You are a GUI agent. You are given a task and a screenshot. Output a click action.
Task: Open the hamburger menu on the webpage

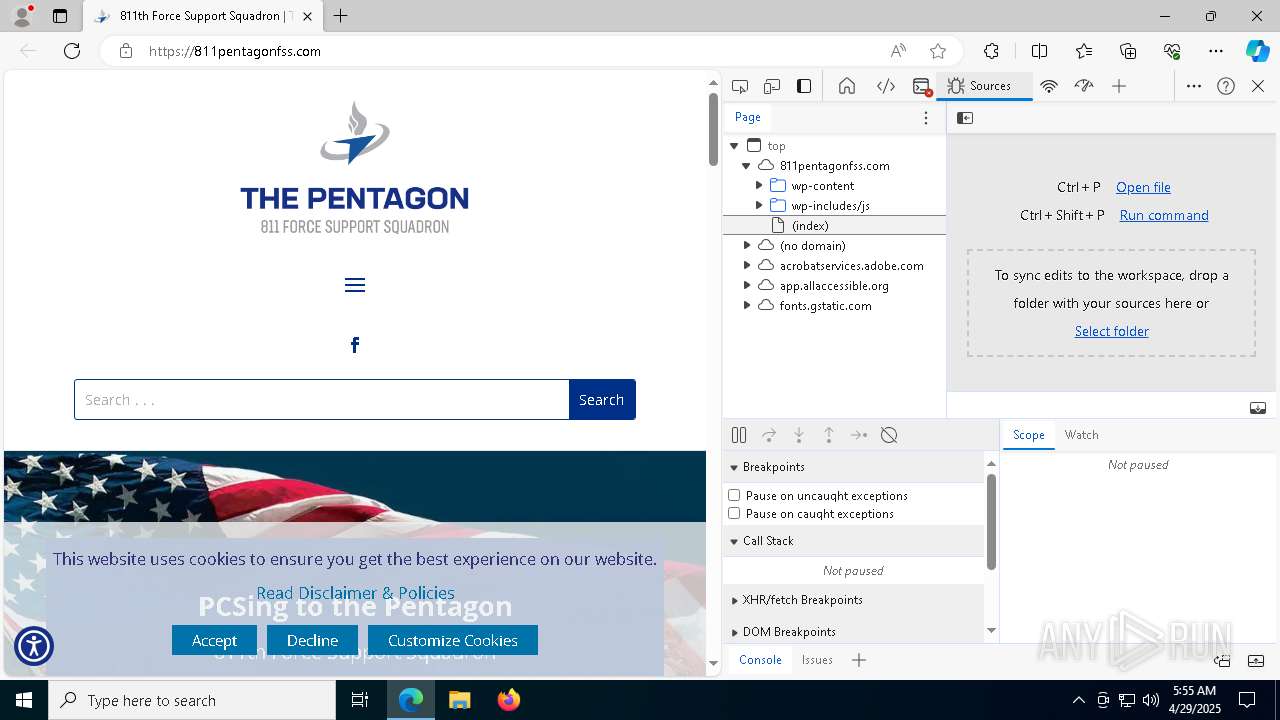click(x=355, y=286)
